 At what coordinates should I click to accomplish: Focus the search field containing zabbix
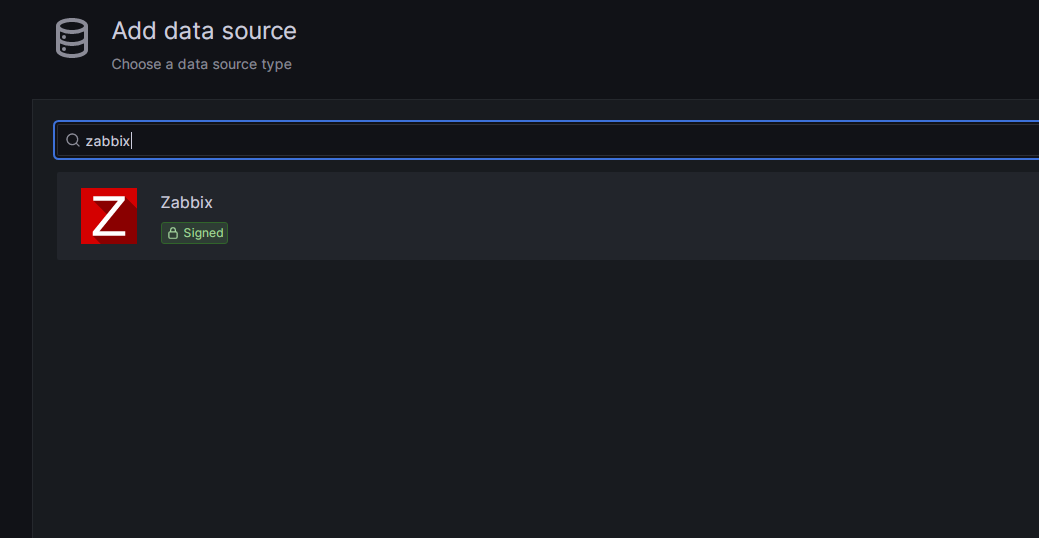click(x=547, y=140)
